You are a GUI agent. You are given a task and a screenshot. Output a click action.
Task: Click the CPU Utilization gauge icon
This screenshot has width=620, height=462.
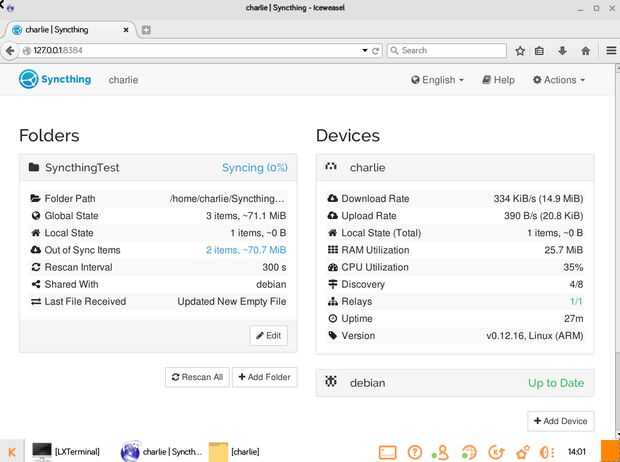click(x=333, y=267)
